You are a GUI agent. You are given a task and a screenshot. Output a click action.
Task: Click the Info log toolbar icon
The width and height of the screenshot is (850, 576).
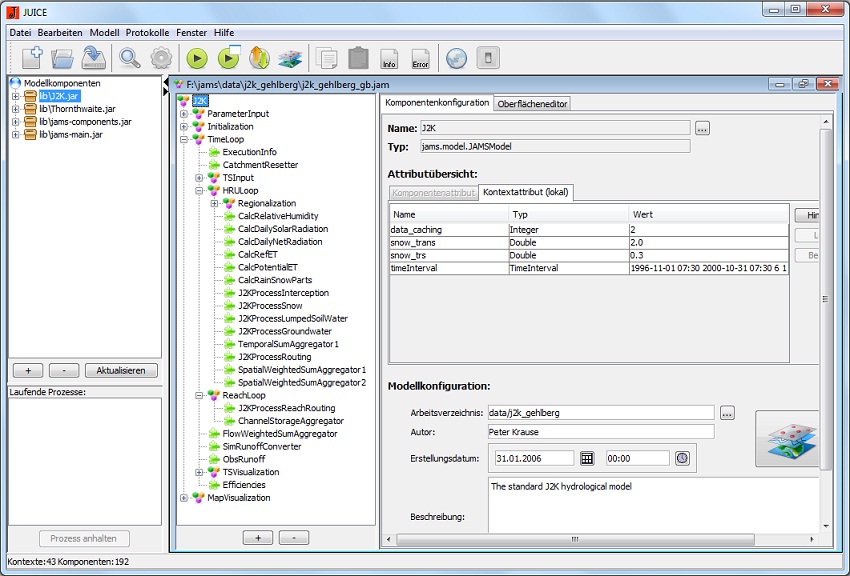(389, 58)
